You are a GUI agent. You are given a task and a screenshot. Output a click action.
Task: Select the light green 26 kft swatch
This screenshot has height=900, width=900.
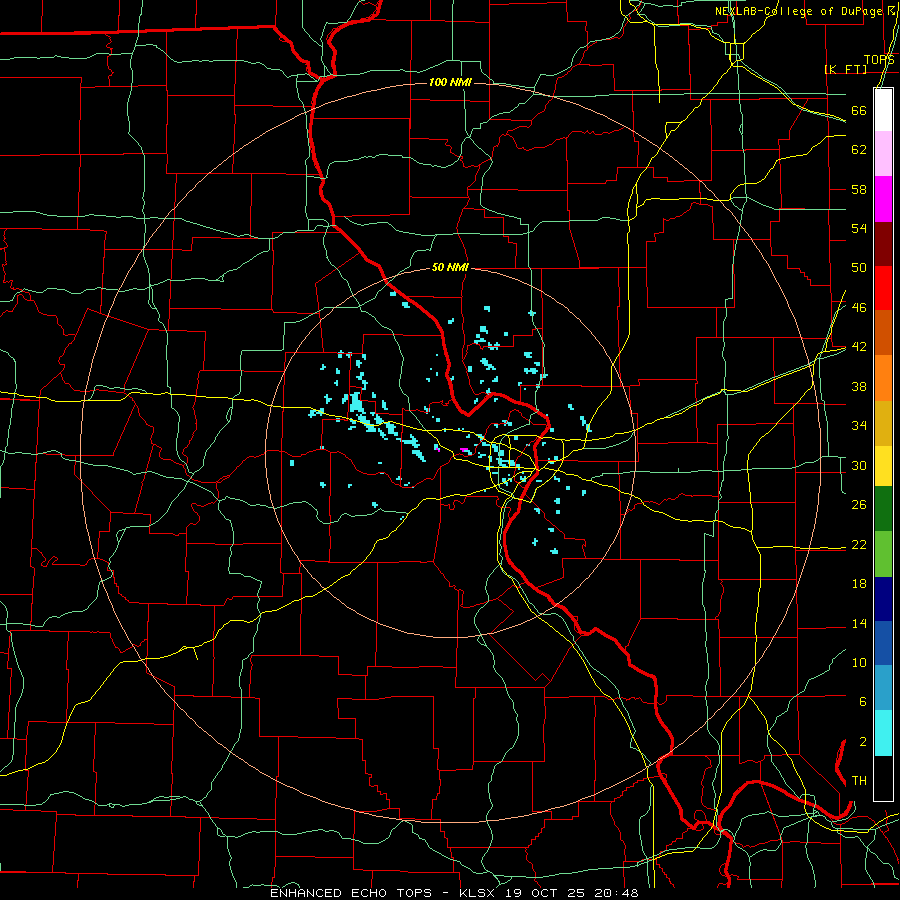(883, 554)
